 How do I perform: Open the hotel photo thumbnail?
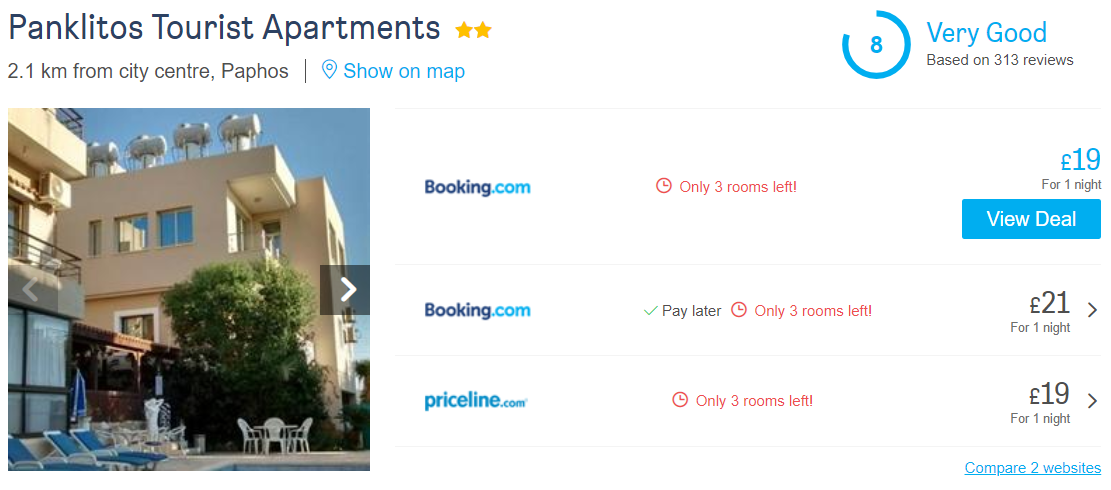pyautogui.click(x=189, y=290)
